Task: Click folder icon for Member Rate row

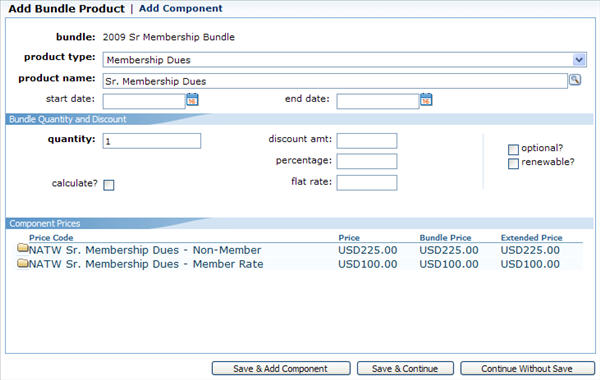Action: tap(23, 263)
